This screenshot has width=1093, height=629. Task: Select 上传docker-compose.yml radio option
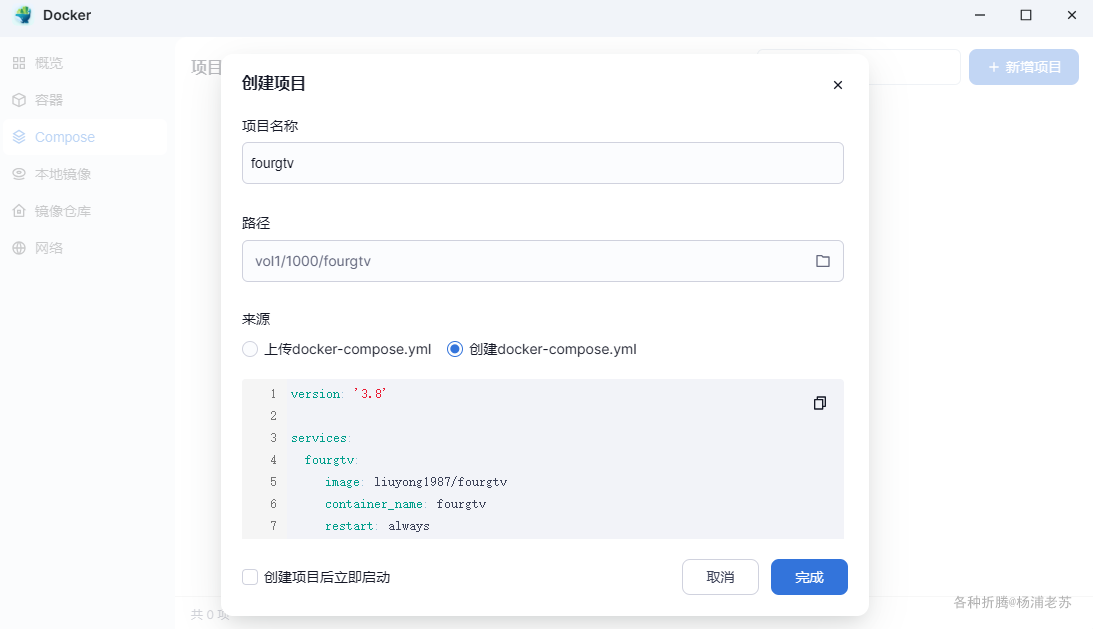coord(250,349)
